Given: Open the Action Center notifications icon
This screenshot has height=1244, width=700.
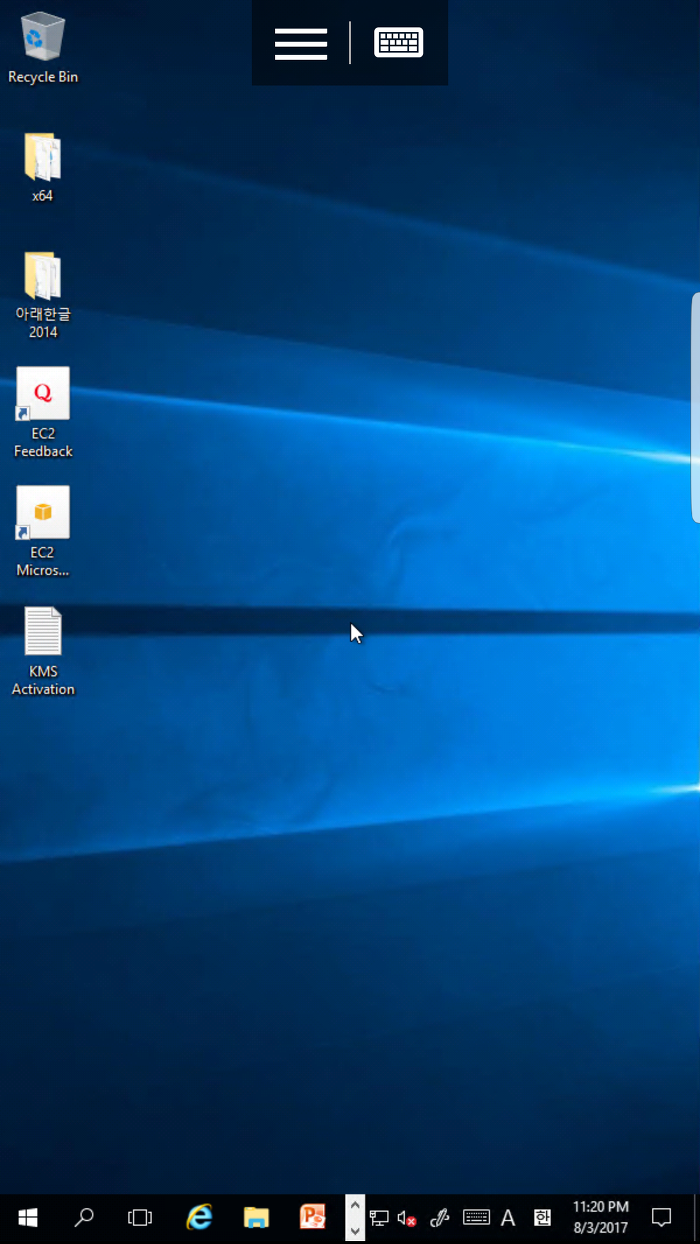Looking at the screenshot, I should (661, 1218).
